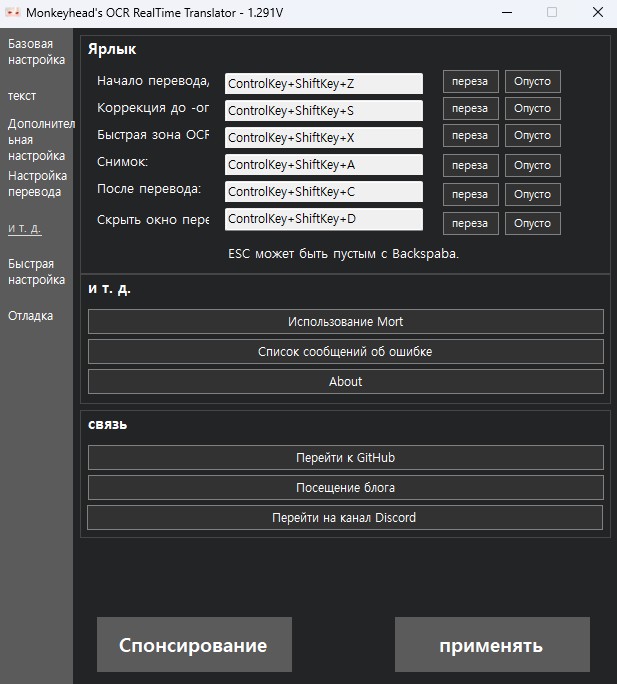Screen dimensions: 617x684
Task: Click переза button for Начало перевода
Action: [x=470, y=81]
